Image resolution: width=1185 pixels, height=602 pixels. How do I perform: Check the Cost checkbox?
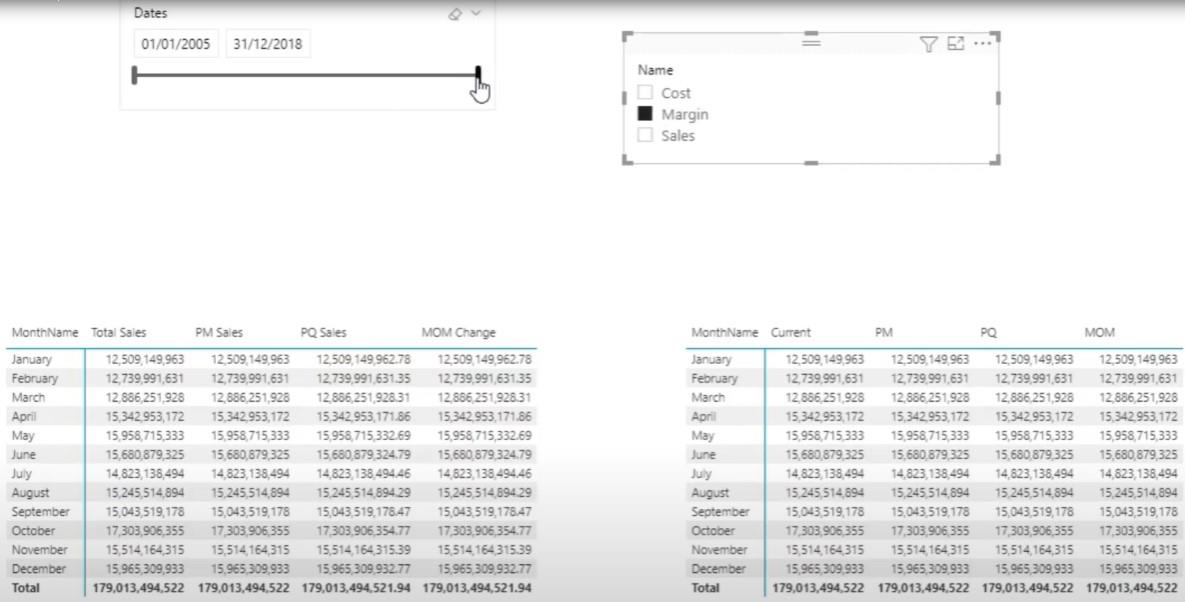coord(645,92)
